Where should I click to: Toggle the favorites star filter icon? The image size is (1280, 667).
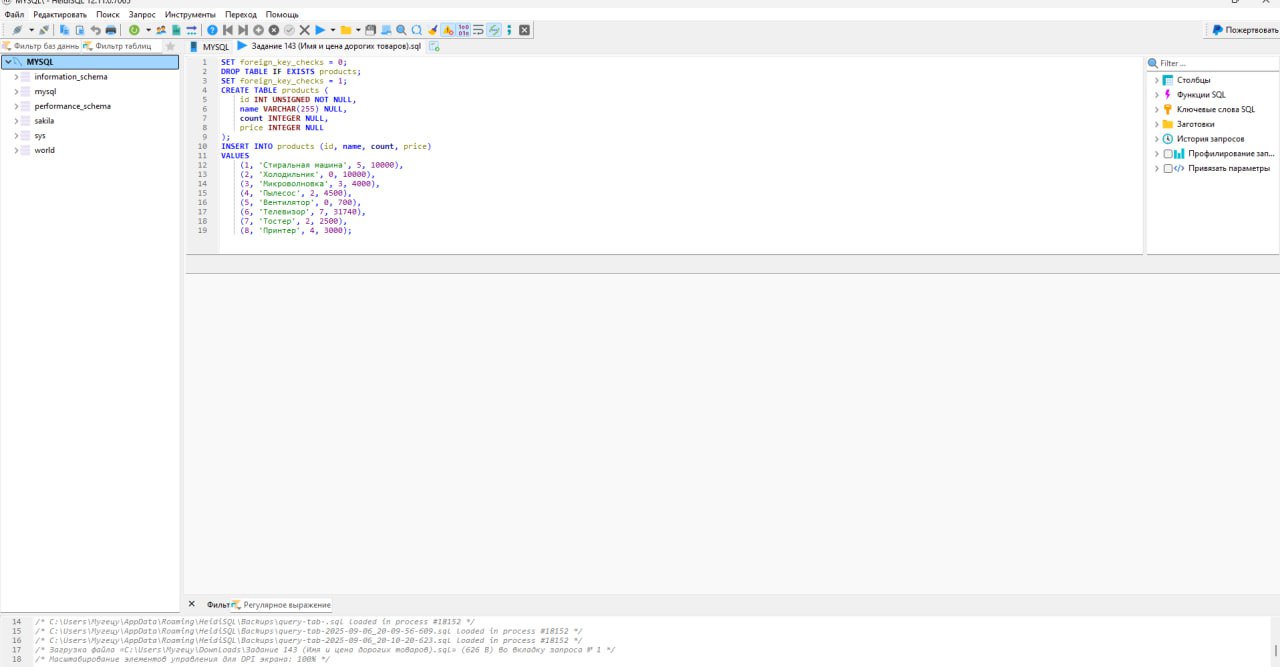click(170, 46)
